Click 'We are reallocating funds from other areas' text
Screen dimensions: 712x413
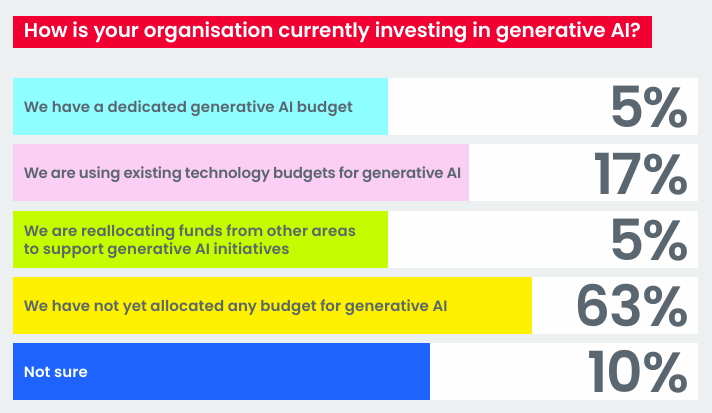pos(190,231)
